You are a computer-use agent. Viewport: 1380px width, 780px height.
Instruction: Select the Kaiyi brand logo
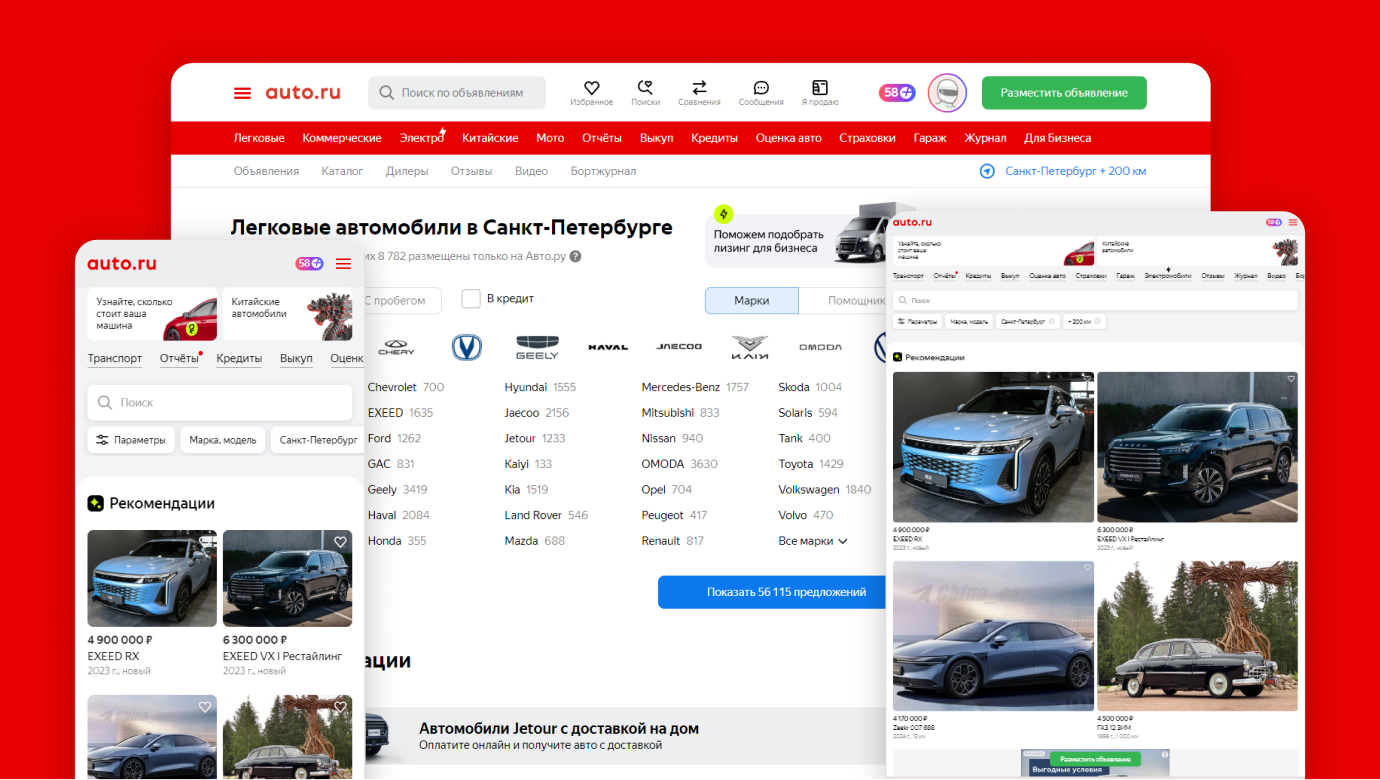tap(750, 347)
